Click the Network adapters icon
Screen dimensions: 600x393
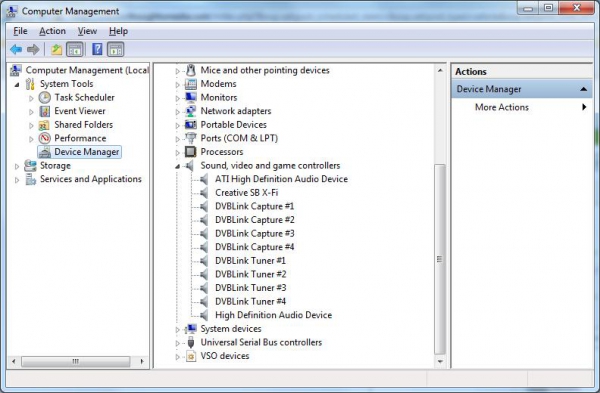(191, 111)
